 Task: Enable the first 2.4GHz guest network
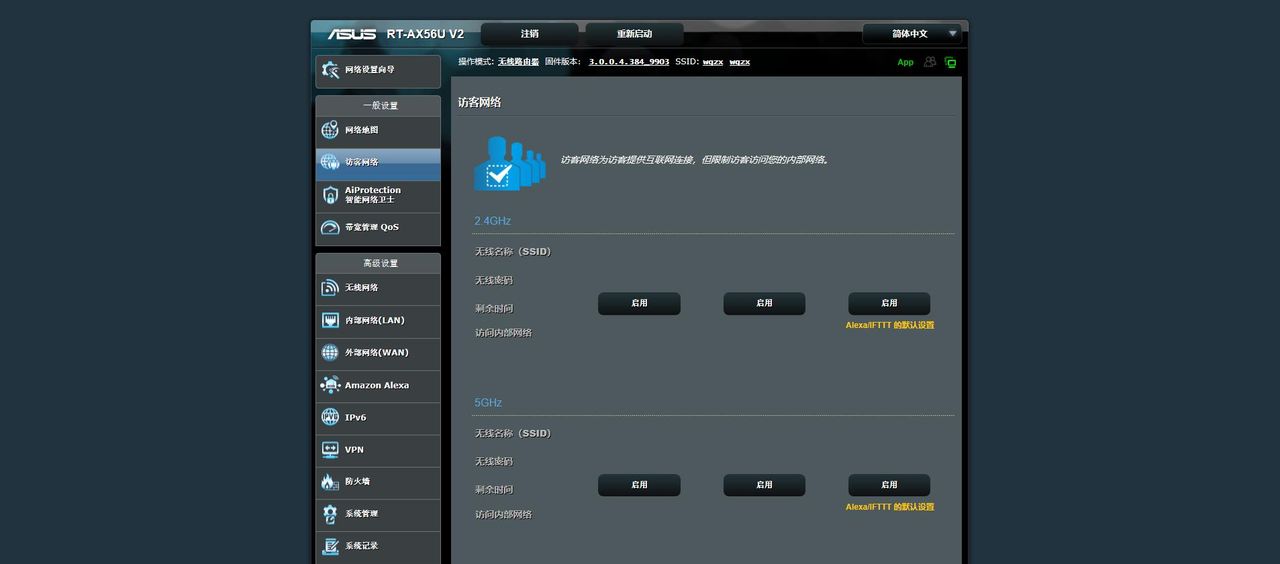[x=639, y=303]
